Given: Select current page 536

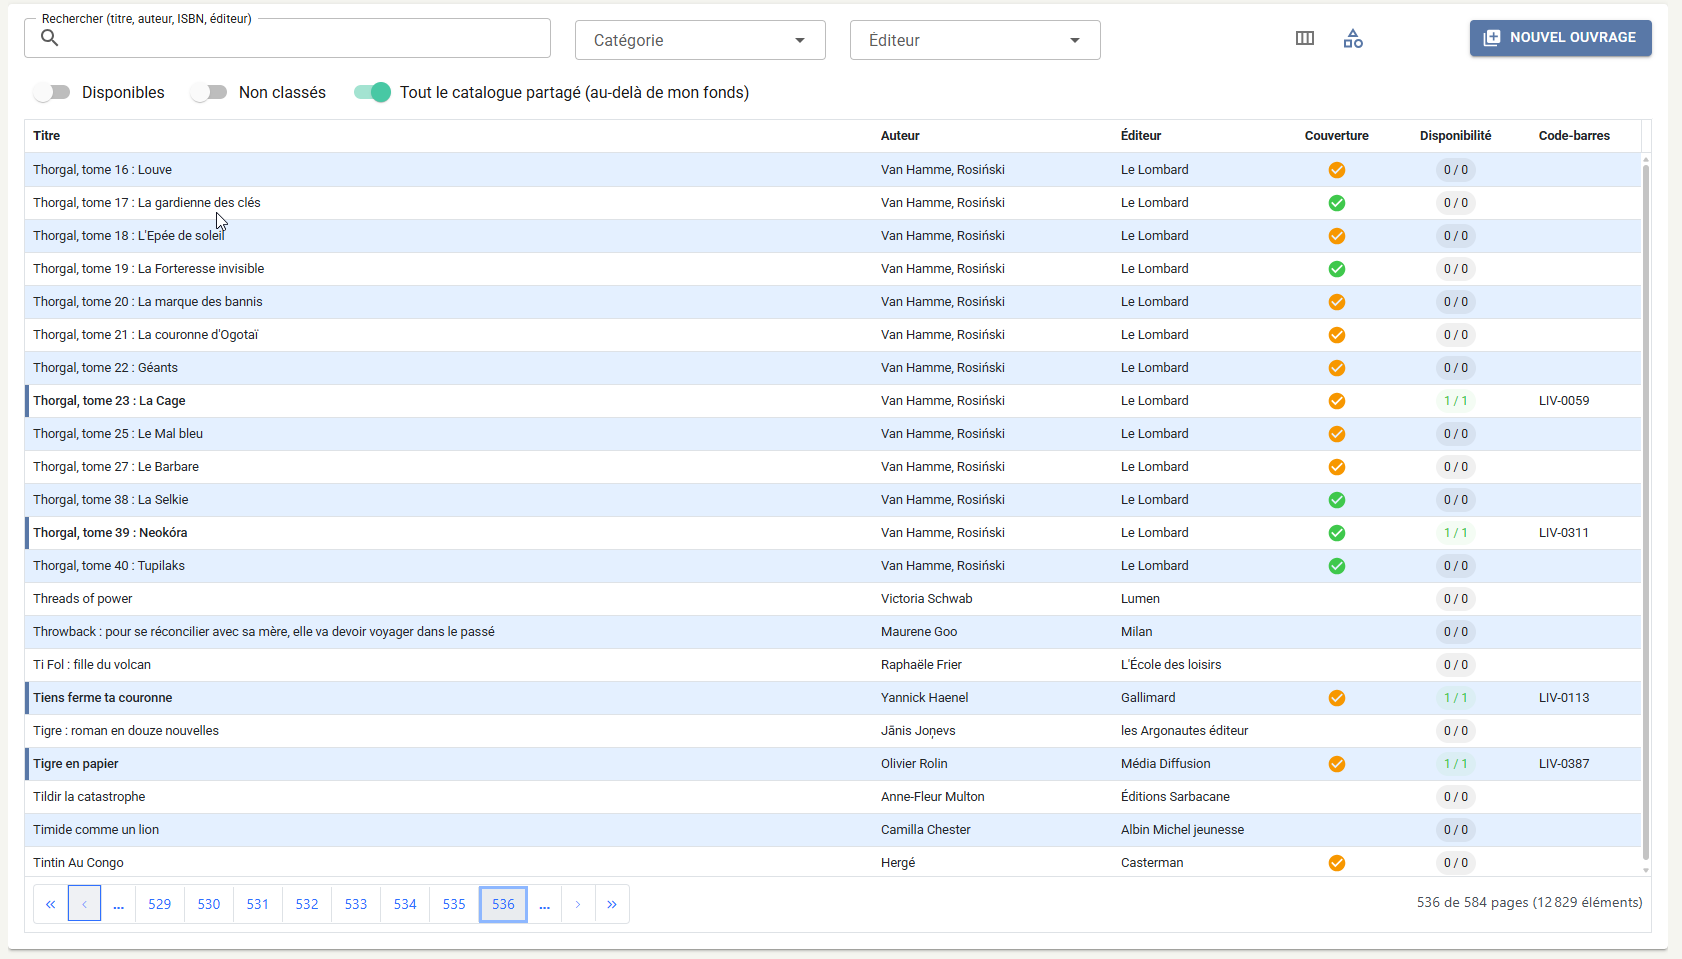Looking at the screenshot, I should click(503, 904).
